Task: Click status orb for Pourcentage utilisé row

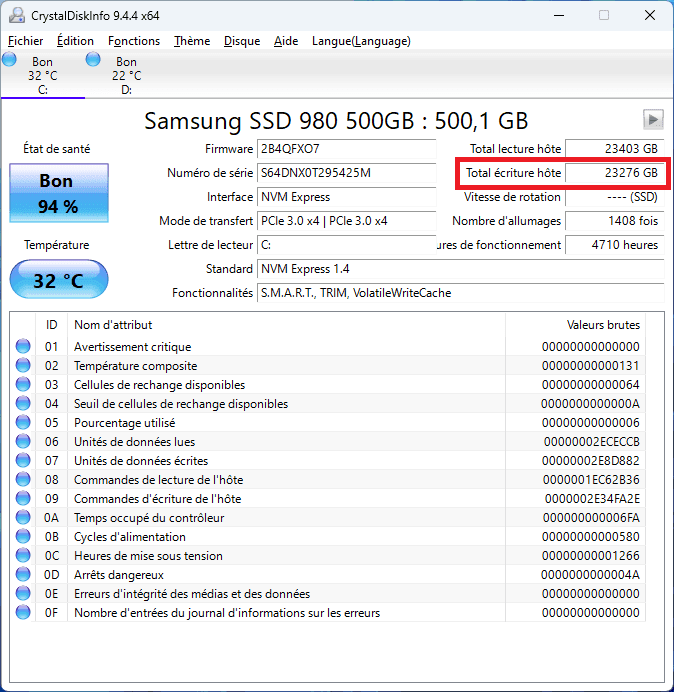Action: [23, 422]
